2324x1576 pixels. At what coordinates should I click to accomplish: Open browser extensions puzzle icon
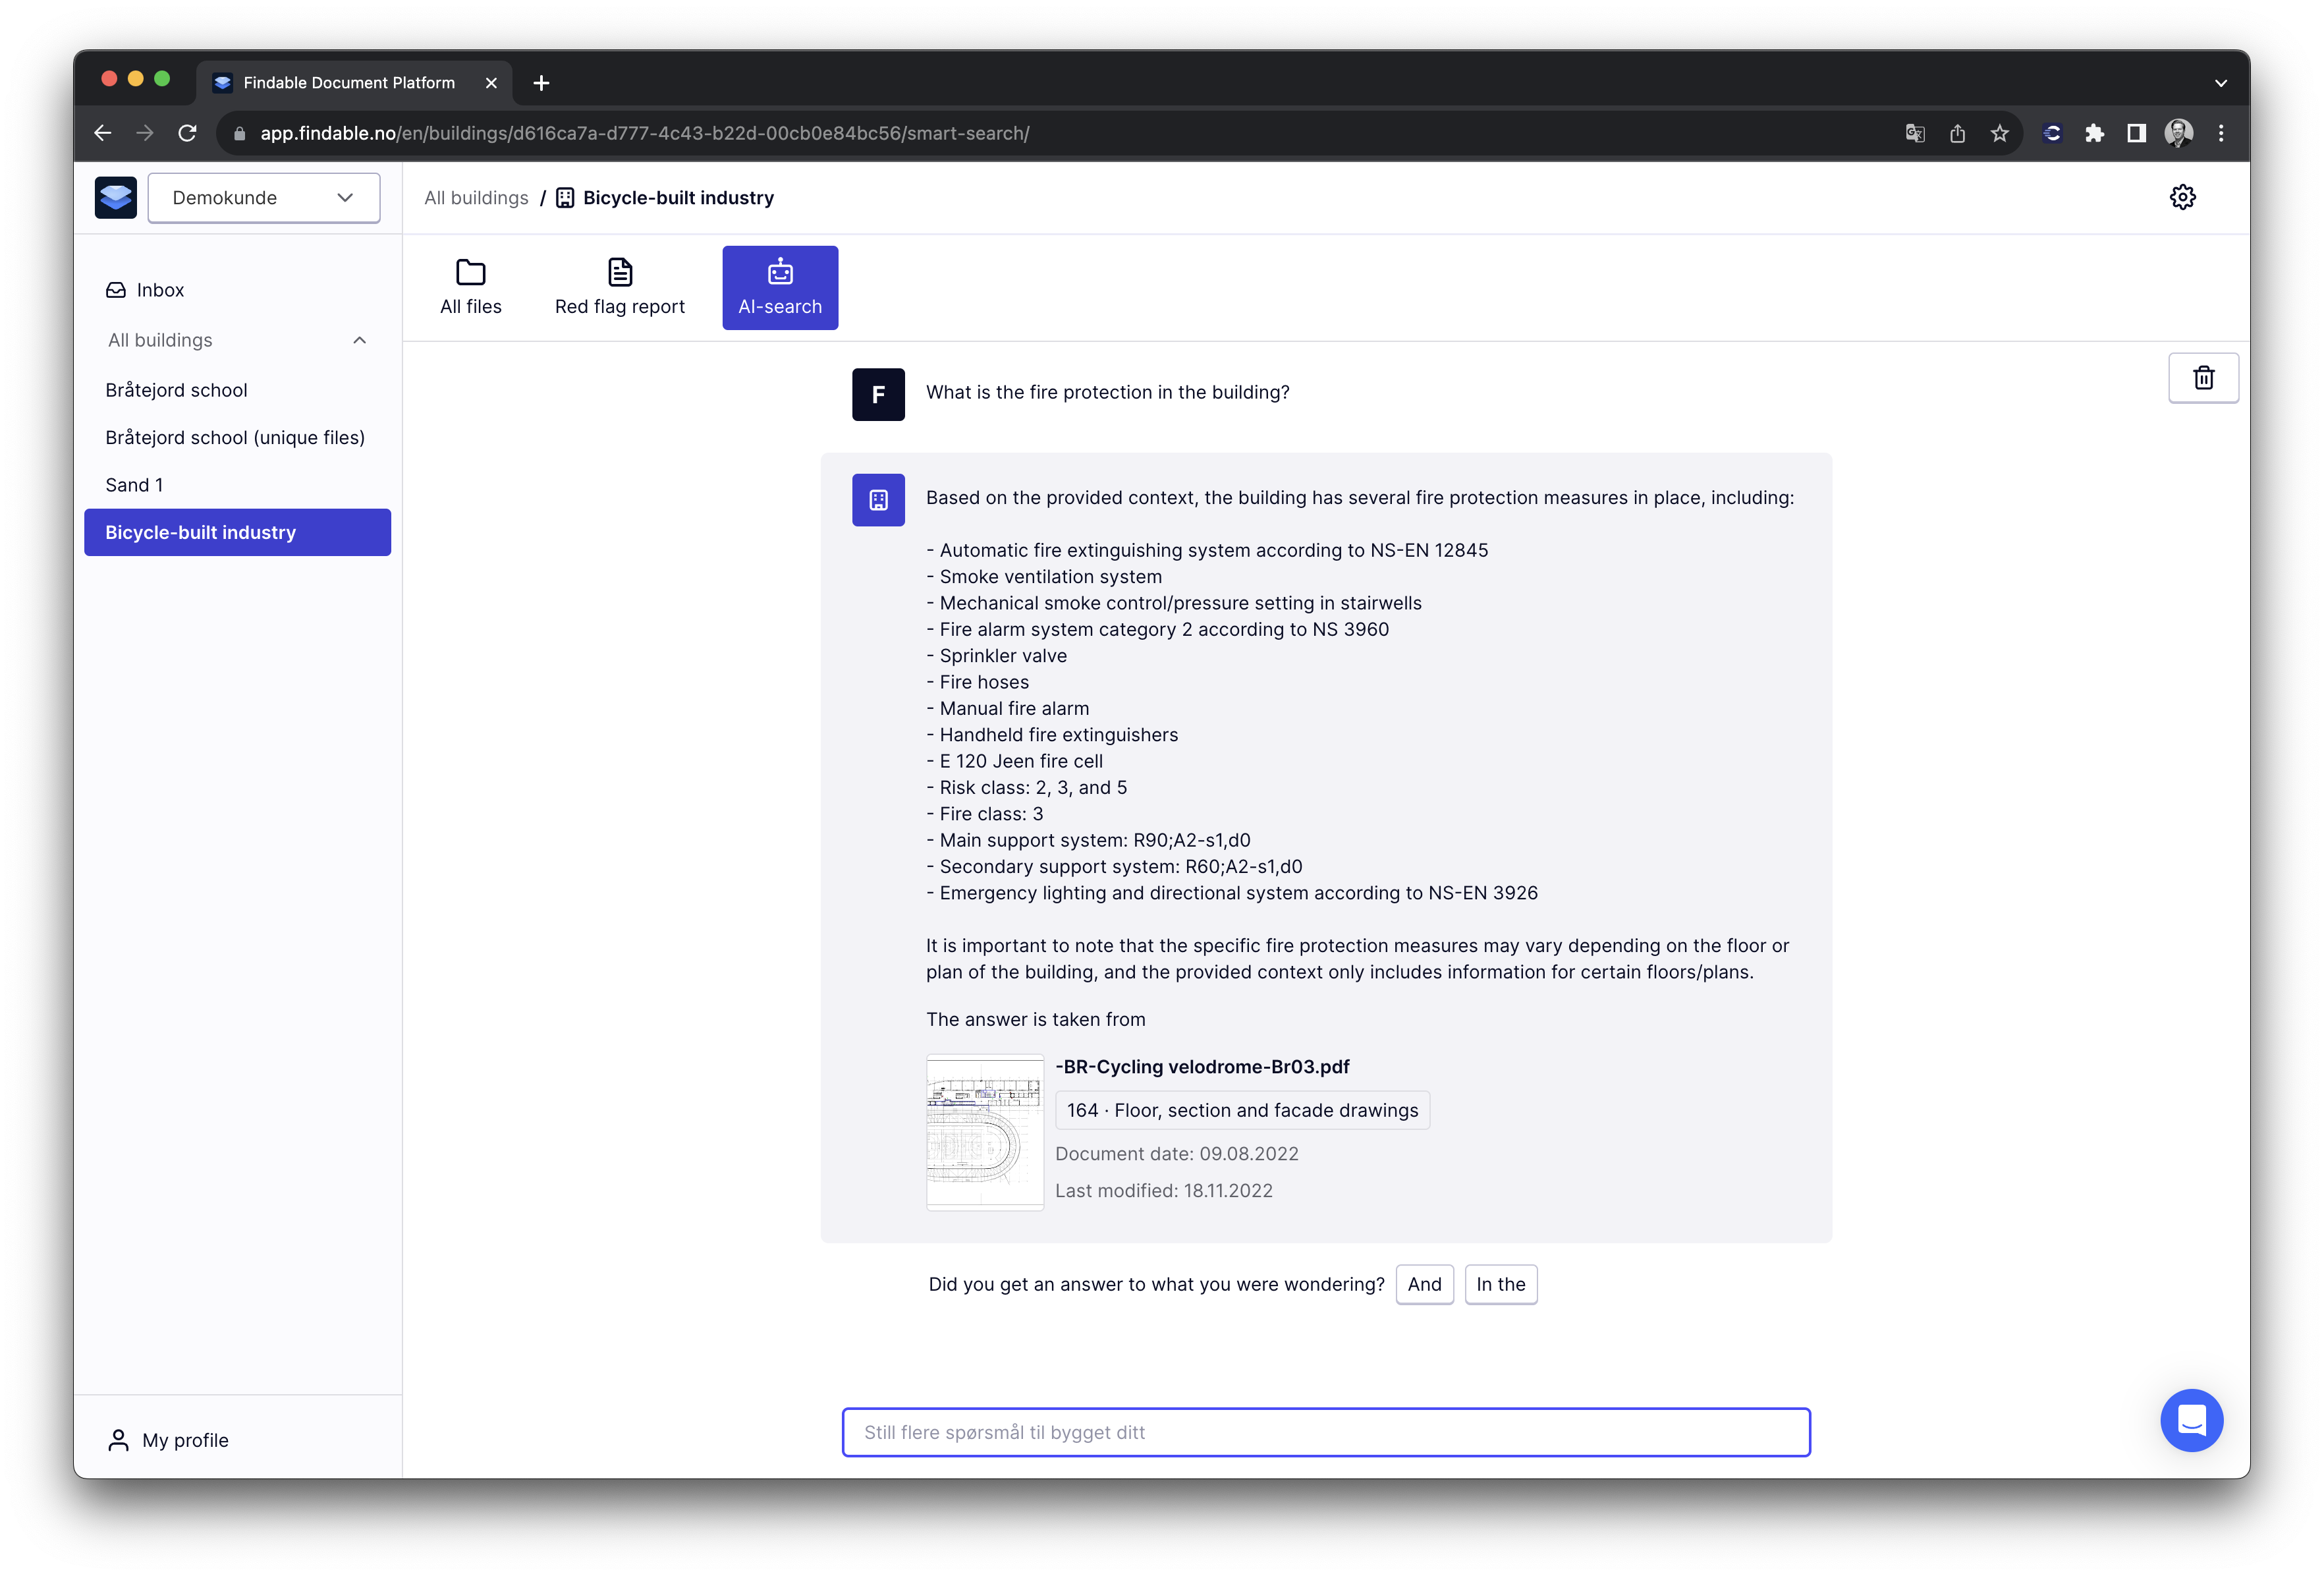coord(2094,133)
